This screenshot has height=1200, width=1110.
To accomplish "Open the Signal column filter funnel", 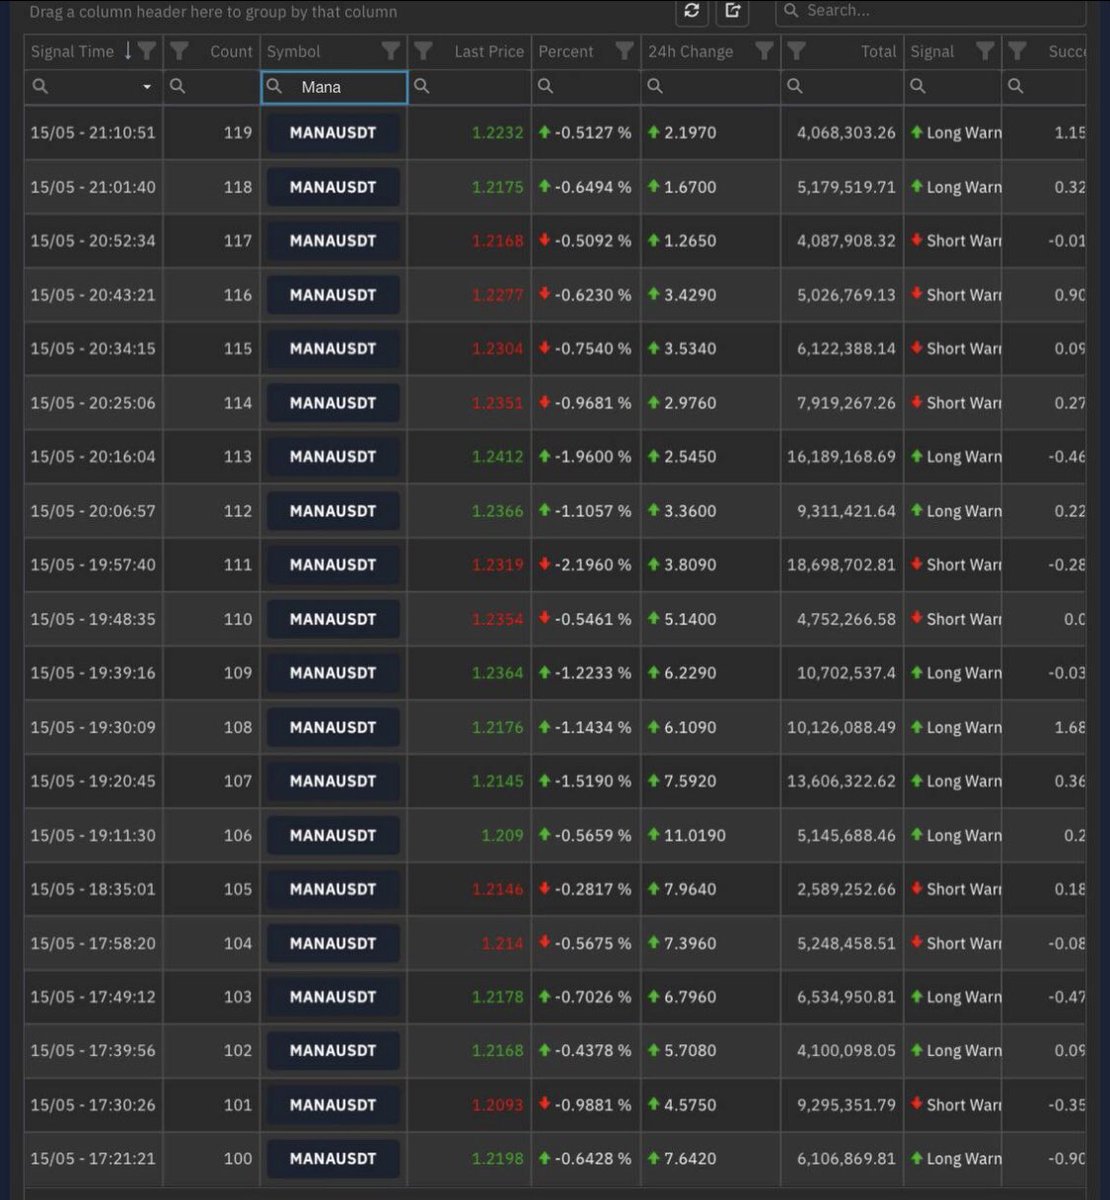I will coord(986,51).
